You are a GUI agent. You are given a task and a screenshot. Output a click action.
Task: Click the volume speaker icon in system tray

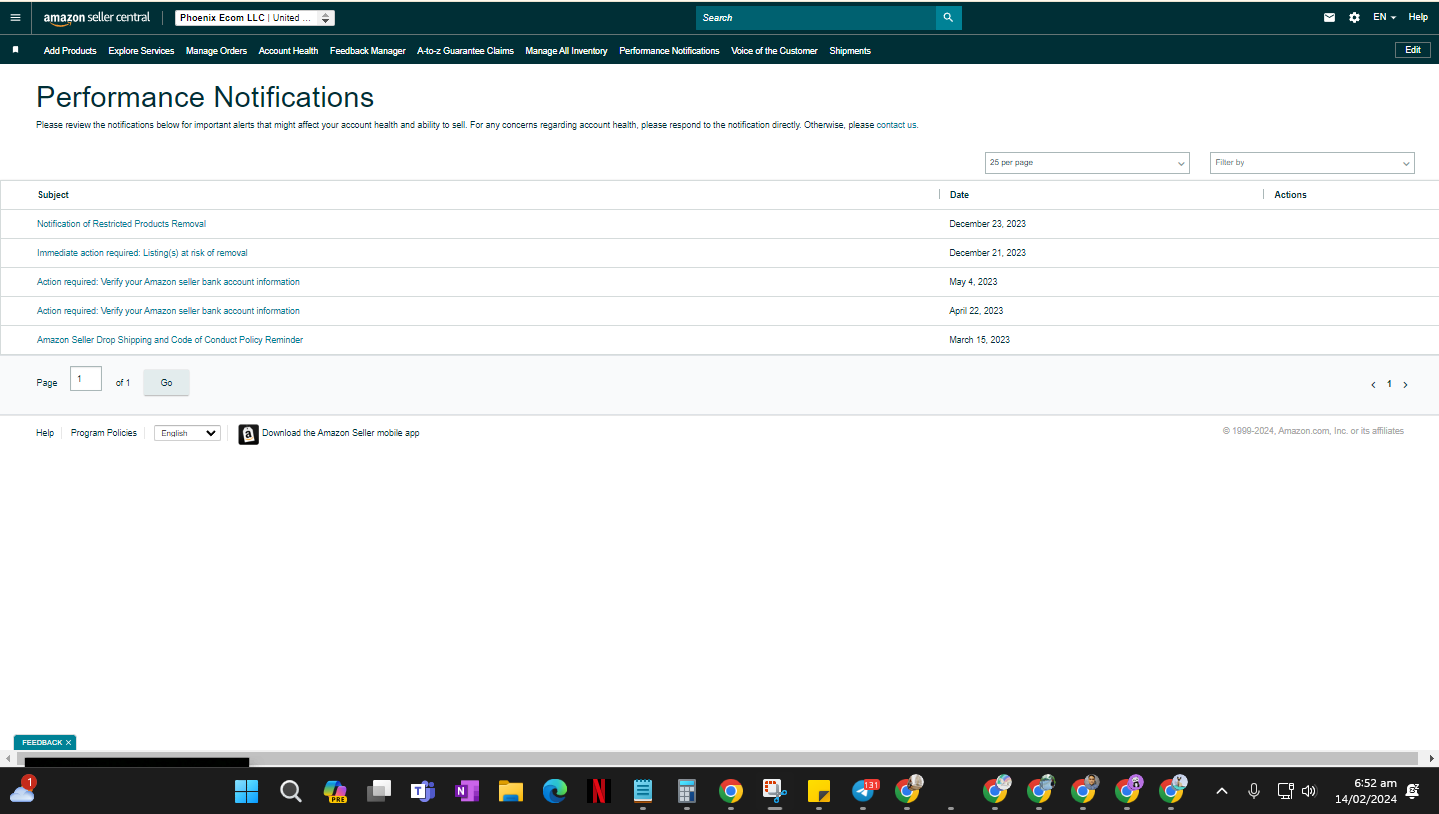[1309, 791]
